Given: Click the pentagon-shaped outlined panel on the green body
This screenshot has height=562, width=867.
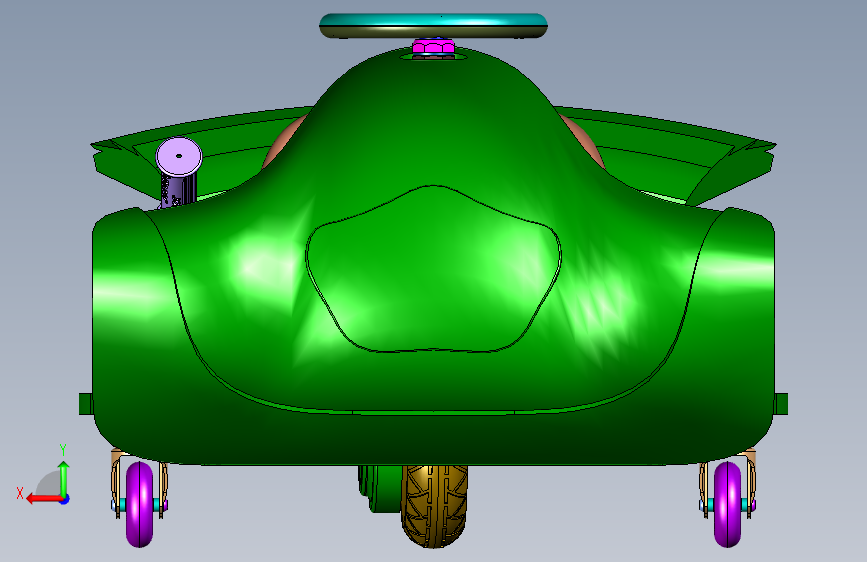Looking at the screenshot, I should 434,270.
